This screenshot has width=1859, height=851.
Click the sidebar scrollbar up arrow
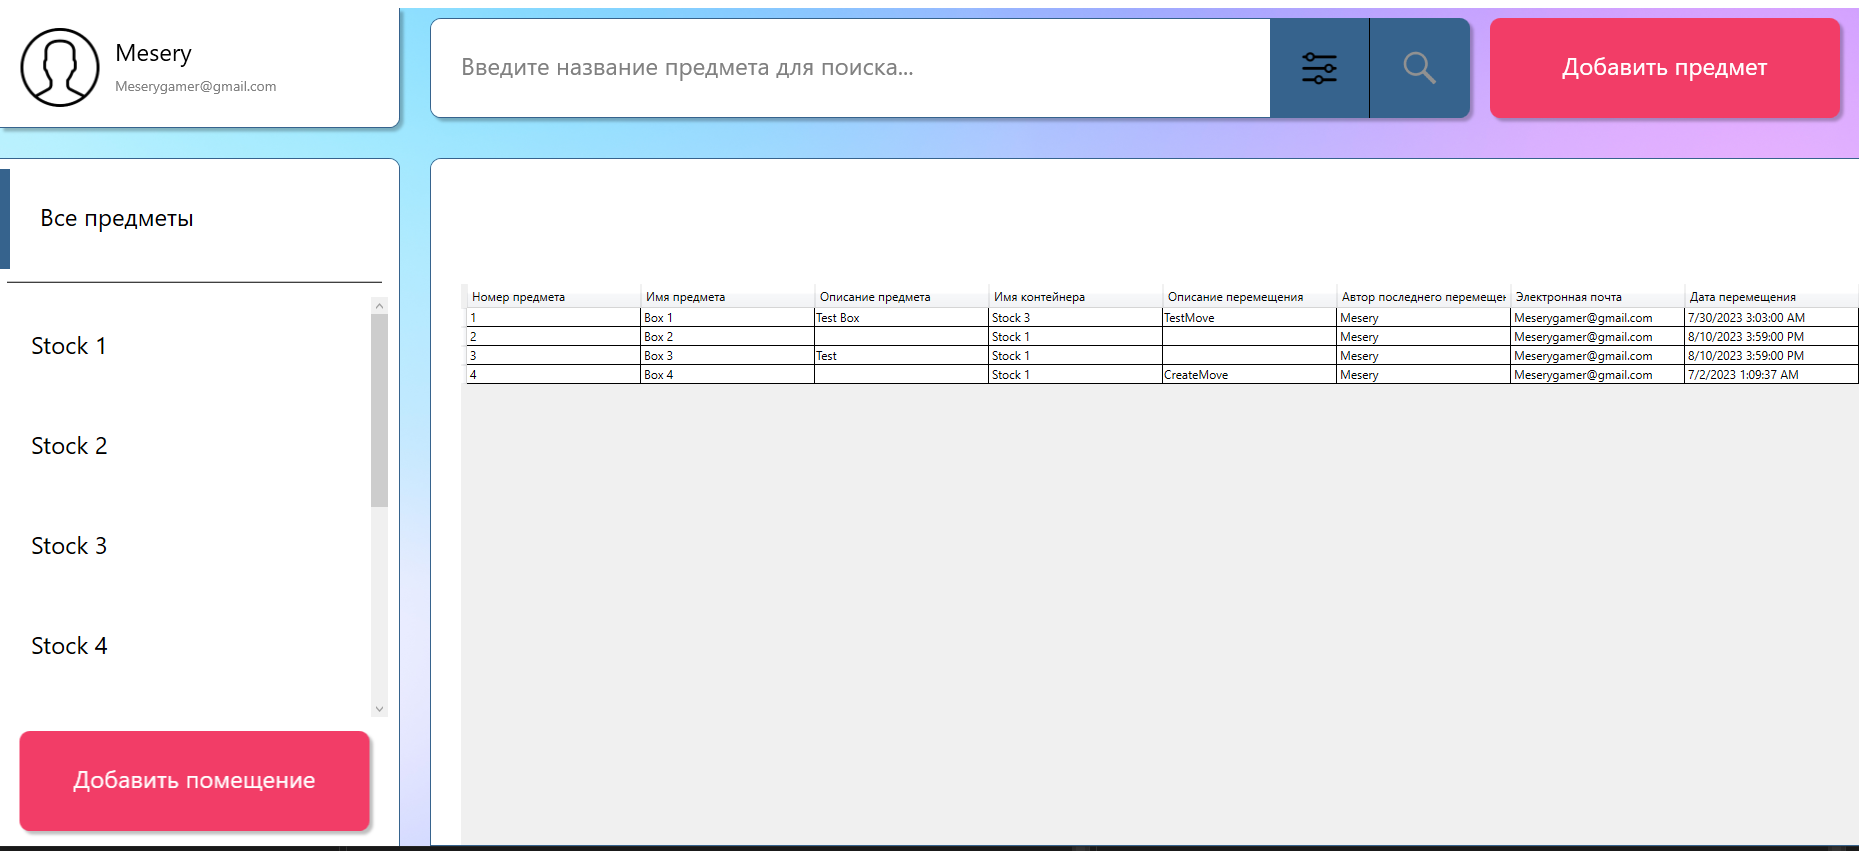(x=379, y=305)
